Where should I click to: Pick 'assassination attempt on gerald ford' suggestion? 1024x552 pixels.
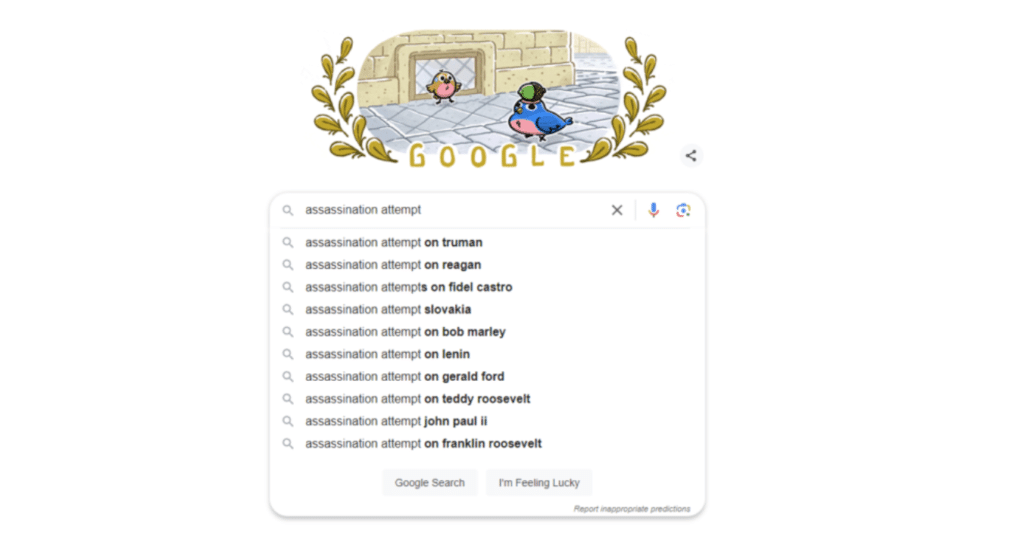(404, 377)
